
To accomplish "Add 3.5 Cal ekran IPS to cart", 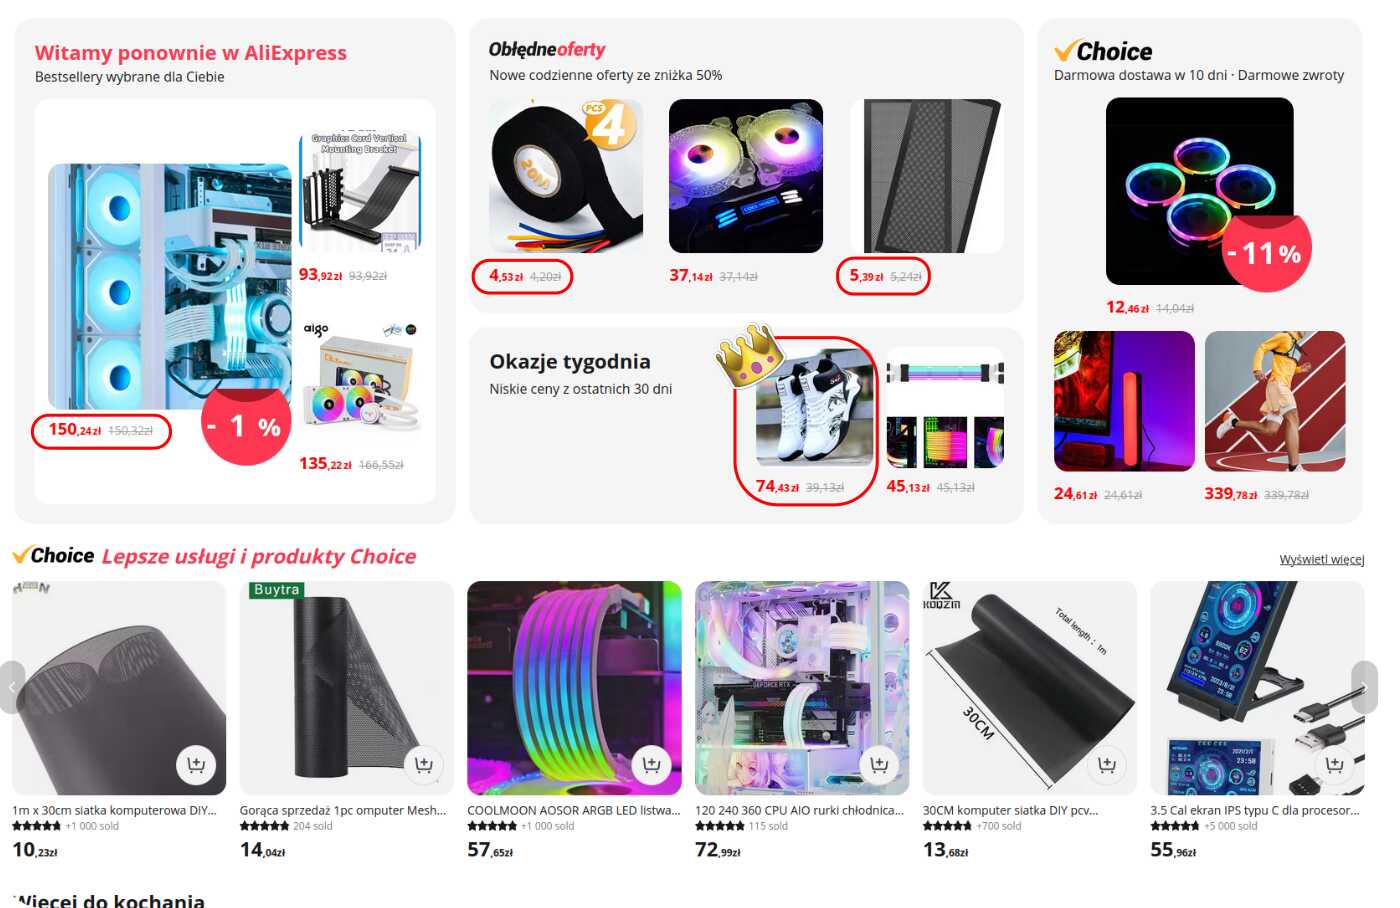I will [x=1335, y=765].
